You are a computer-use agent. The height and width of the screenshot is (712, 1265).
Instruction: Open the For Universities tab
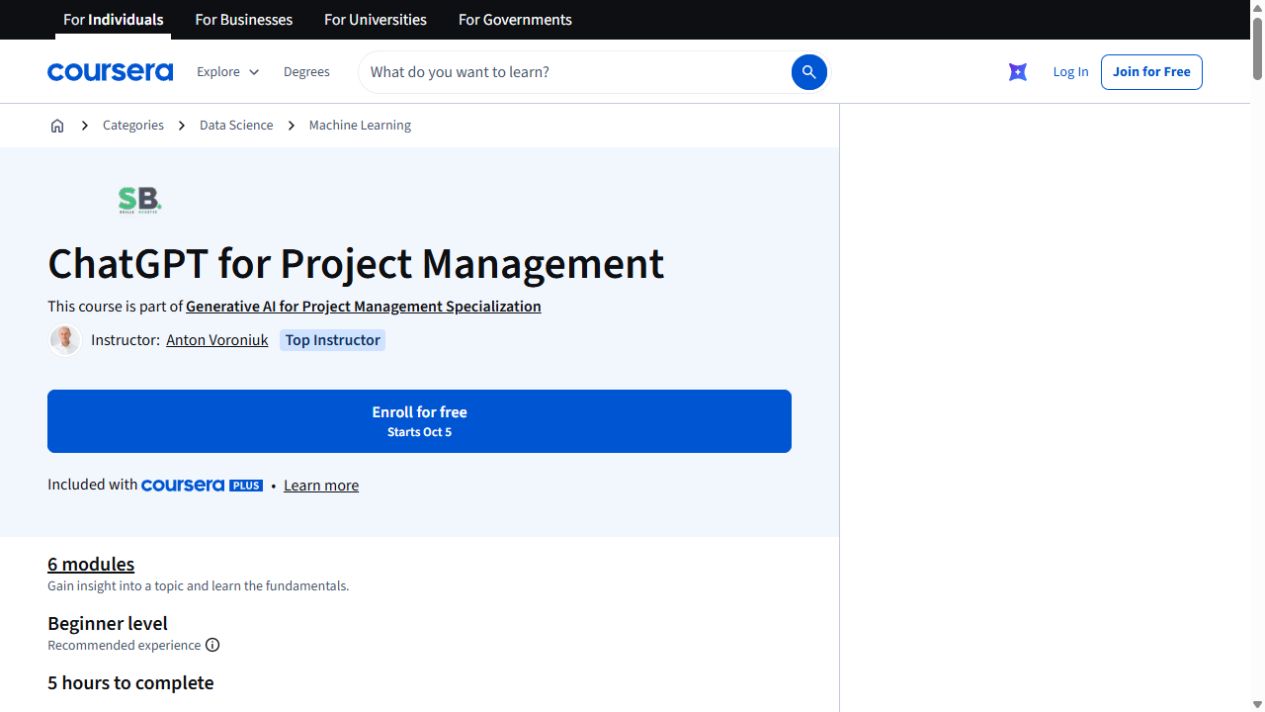[375, 19]
